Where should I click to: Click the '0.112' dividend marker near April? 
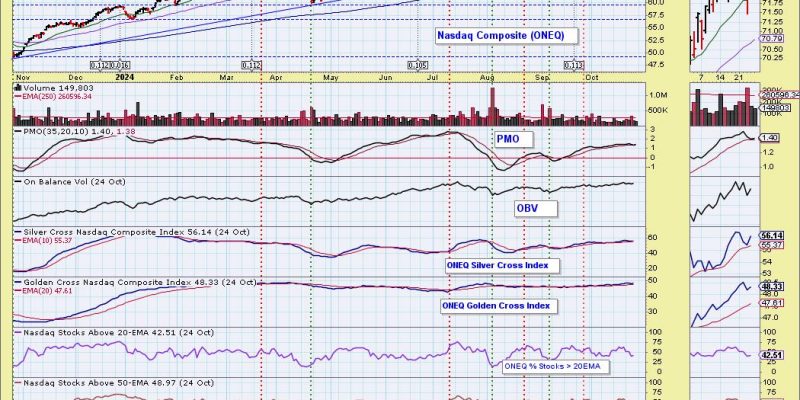click(x=252, y=65)
